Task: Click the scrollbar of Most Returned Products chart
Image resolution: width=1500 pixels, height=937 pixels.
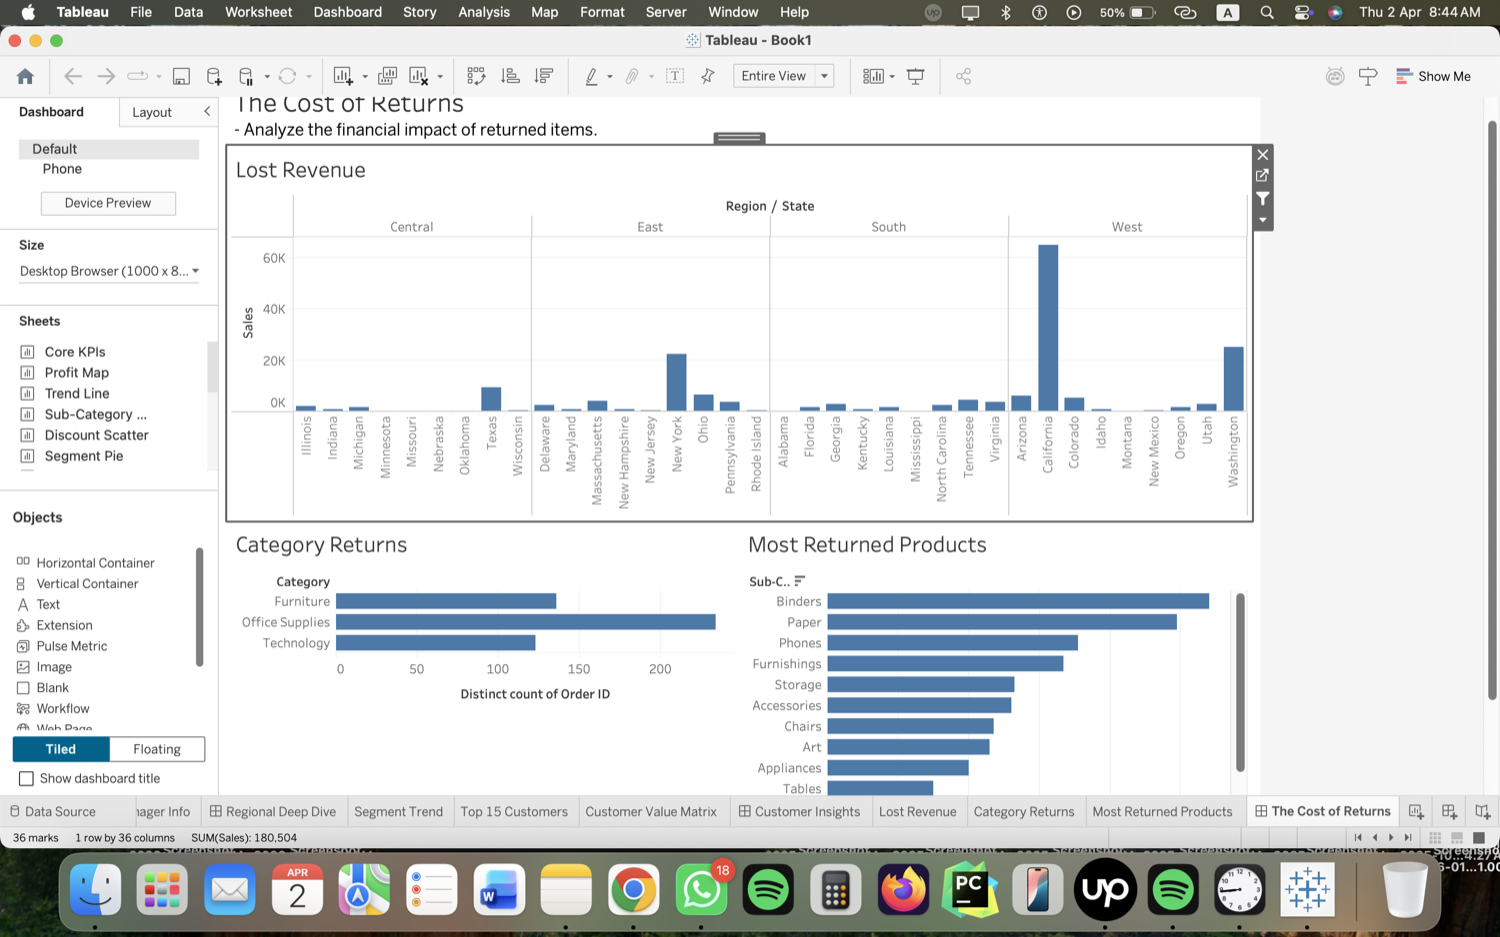Action: [1240, 683]
